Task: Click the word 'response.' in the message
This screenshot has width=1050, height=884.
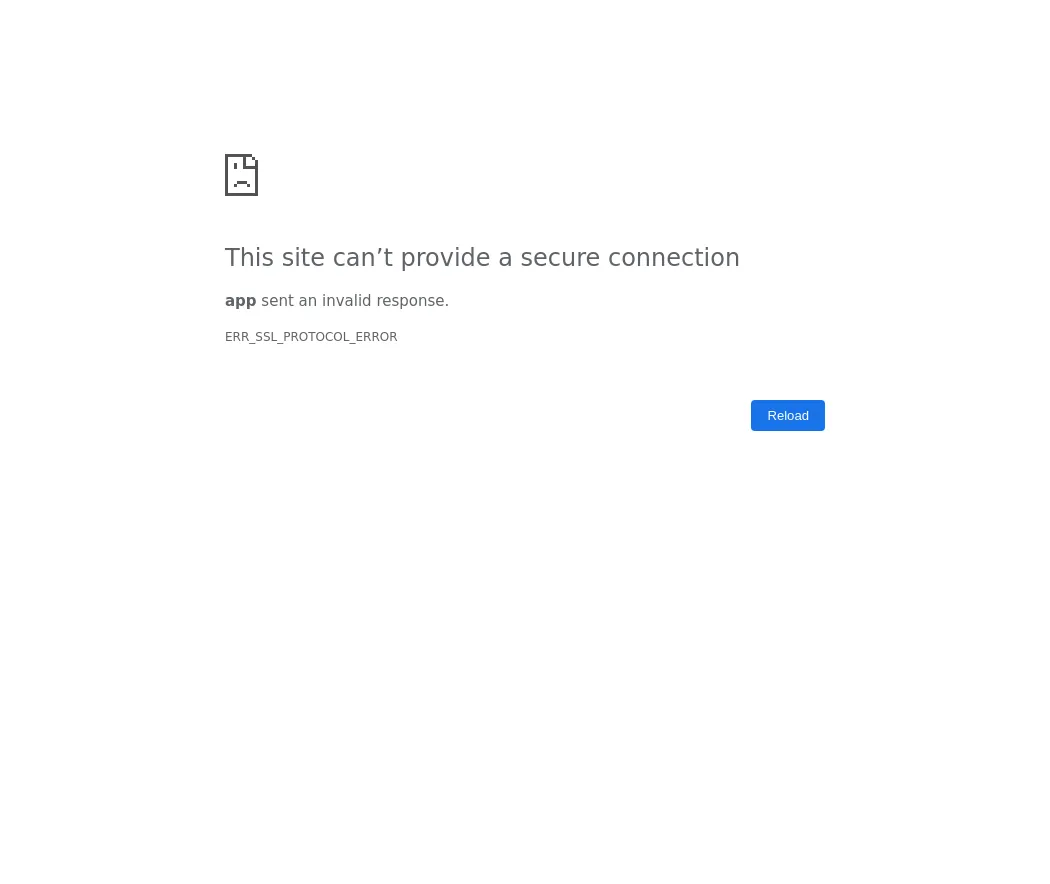Action: [x=412, y=301]
